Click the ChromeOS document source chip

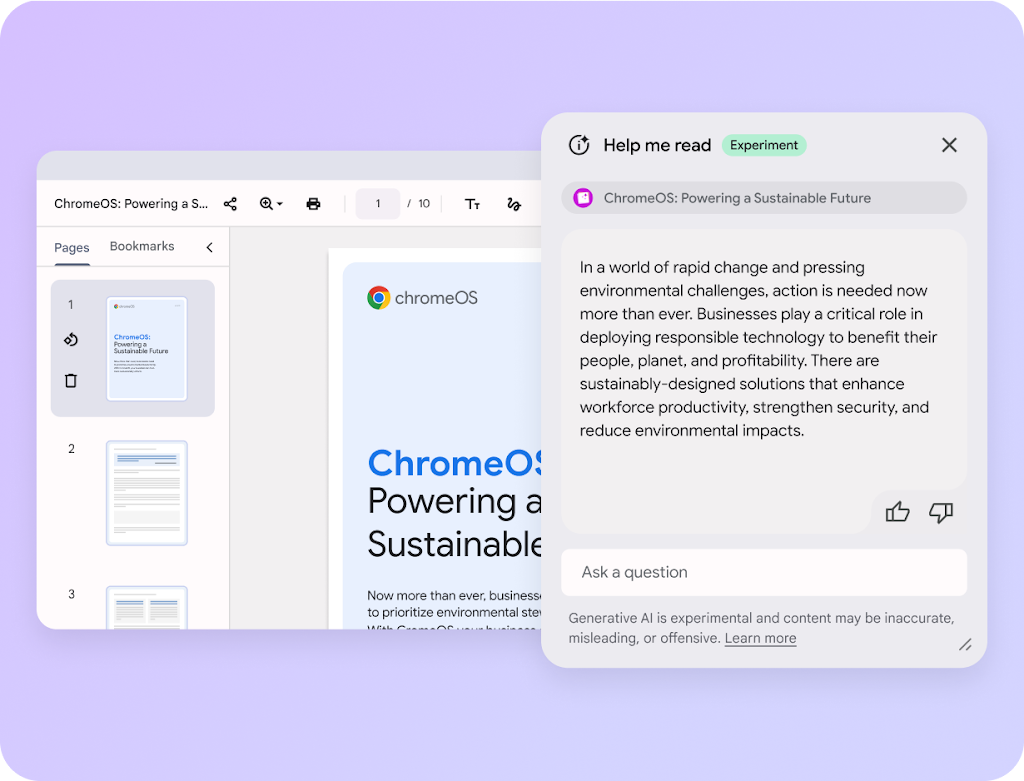[x=764, y=198]
